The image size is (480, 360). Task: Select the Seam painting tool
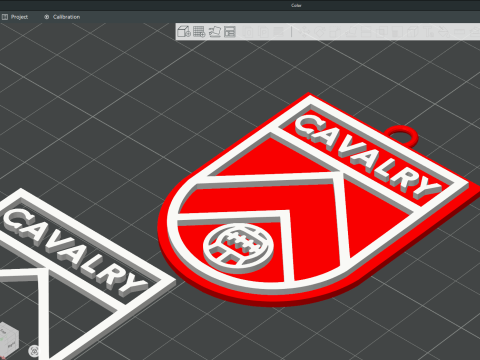coord(413,32)
